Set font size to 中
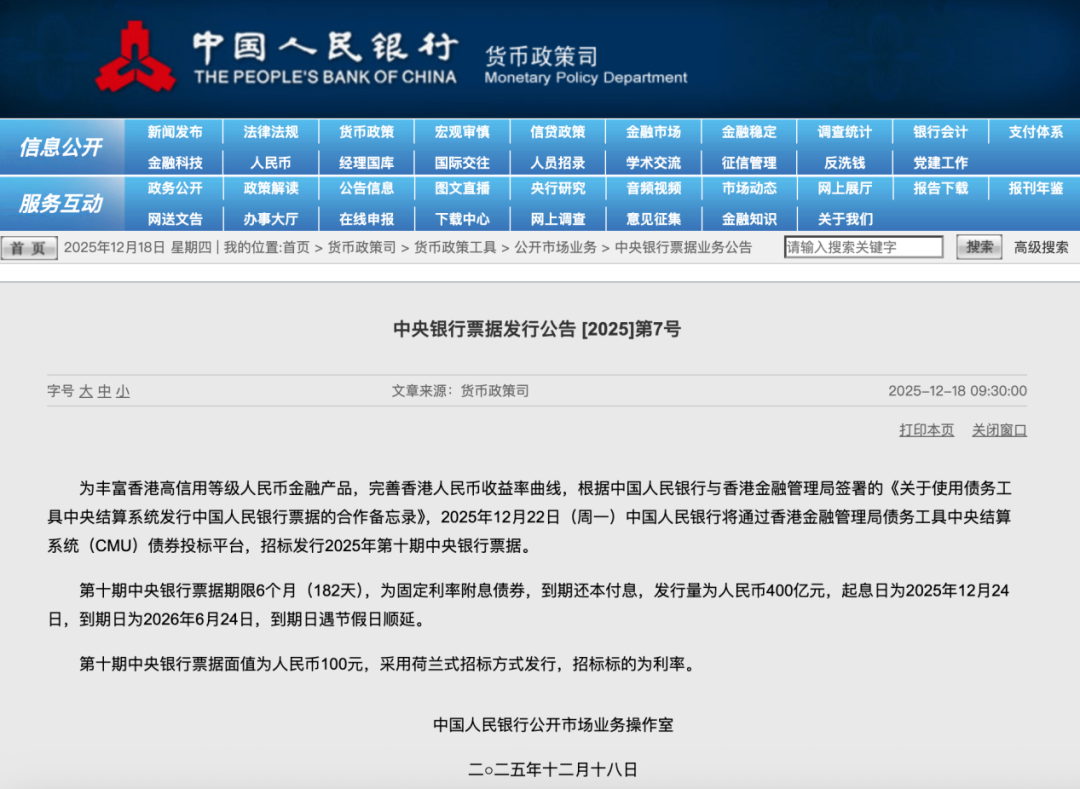The height and width of the screenshot is (789, 1080). [x=104, y=392]
